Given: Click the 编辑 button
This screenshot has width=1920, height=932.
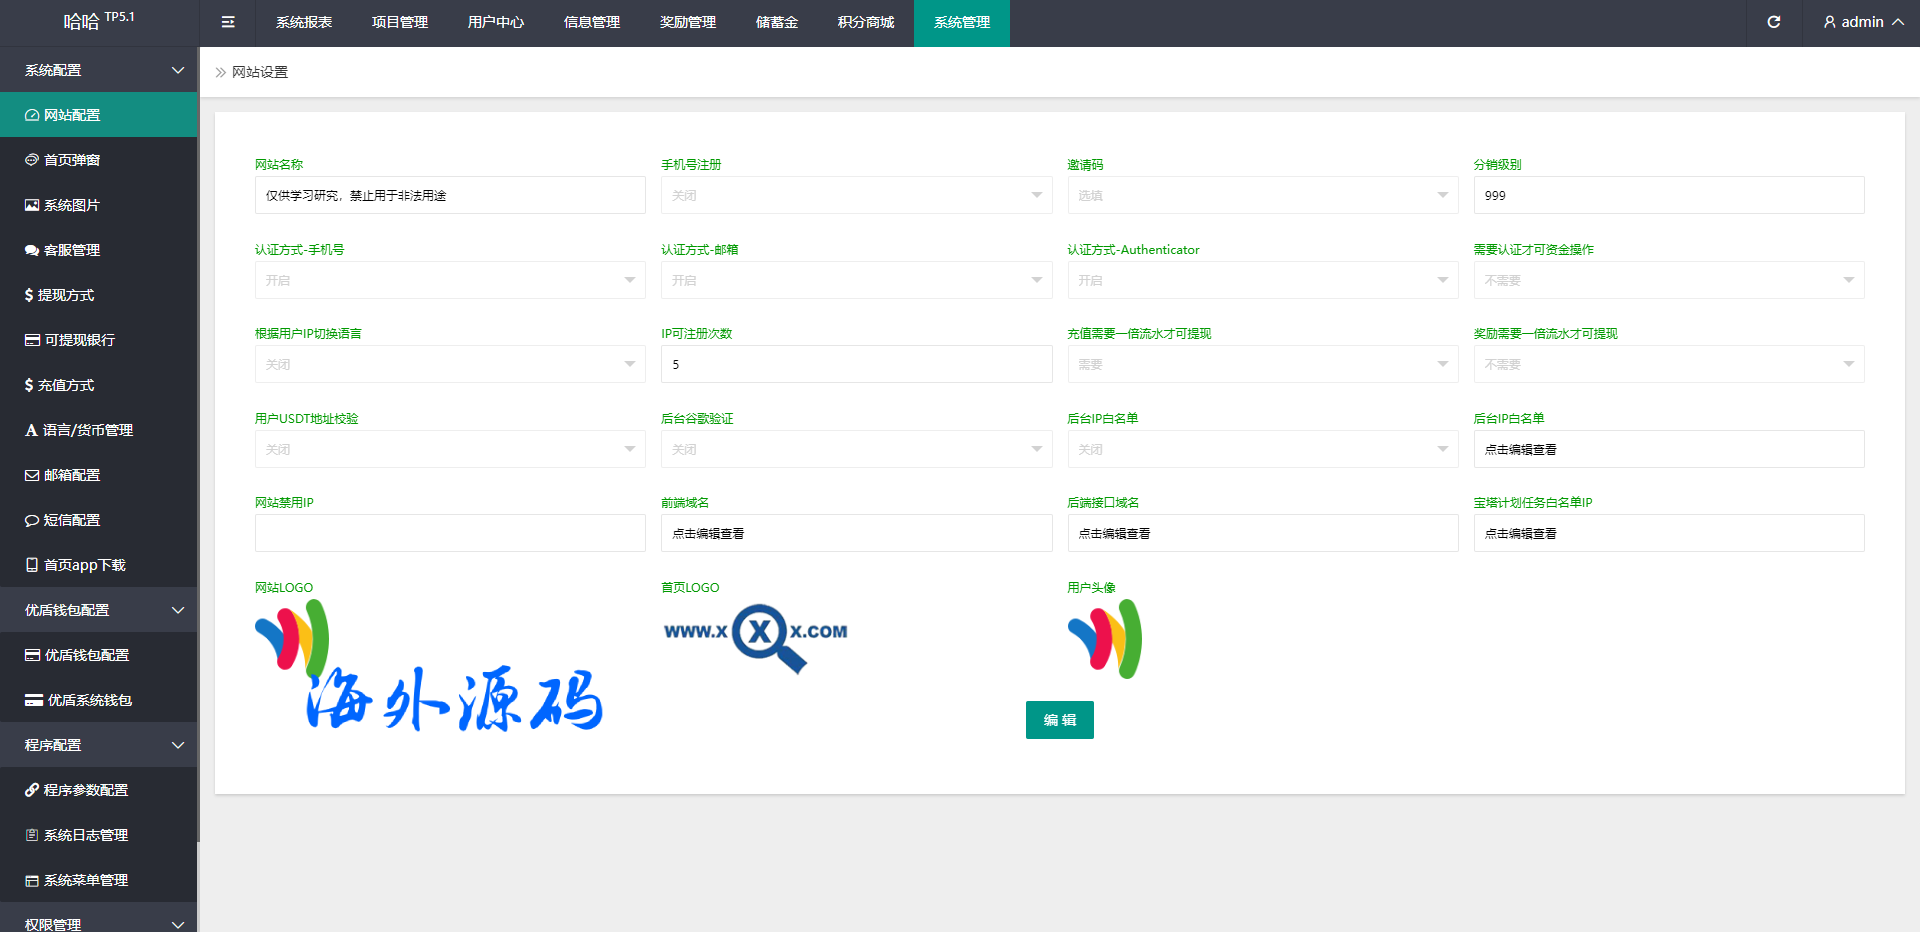Looking at the screenshot, I should tap(1059, 720).
